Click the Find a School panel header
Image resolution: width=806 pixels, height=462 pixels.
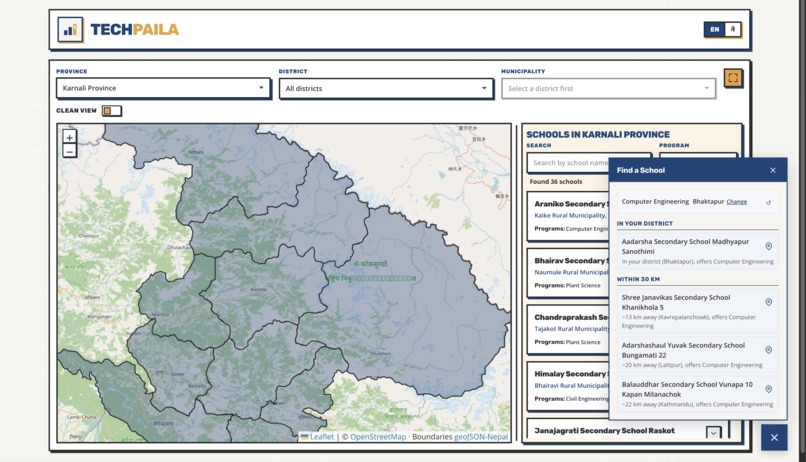click(698, 170)
